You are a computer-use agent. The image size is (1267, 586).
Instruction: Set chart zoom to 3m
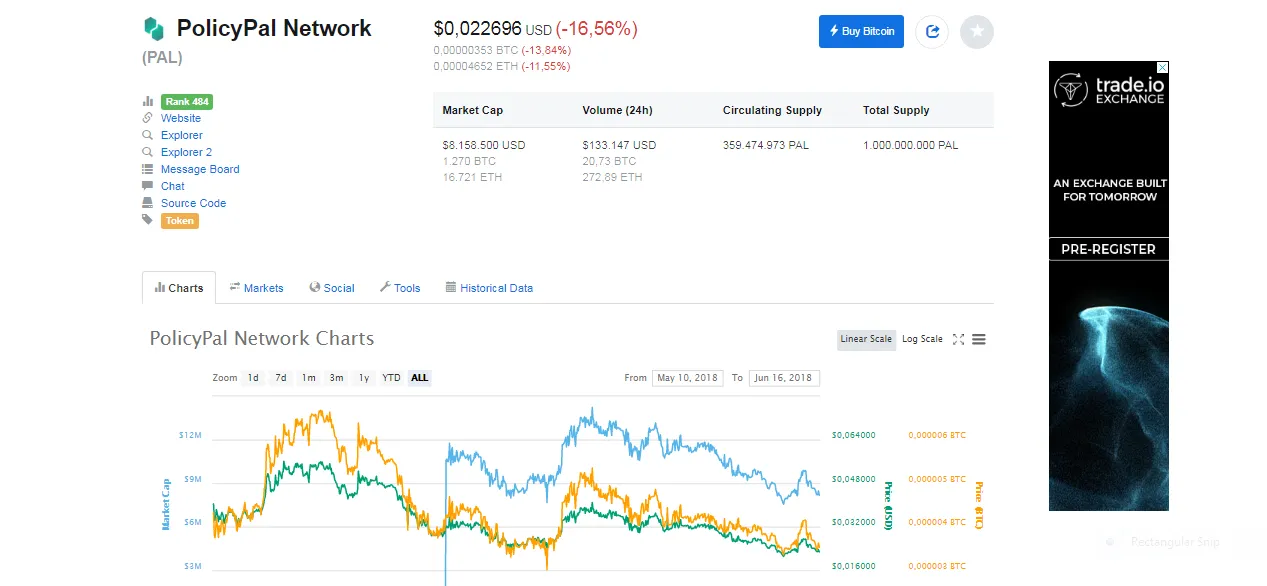click(x=337, y=378)
